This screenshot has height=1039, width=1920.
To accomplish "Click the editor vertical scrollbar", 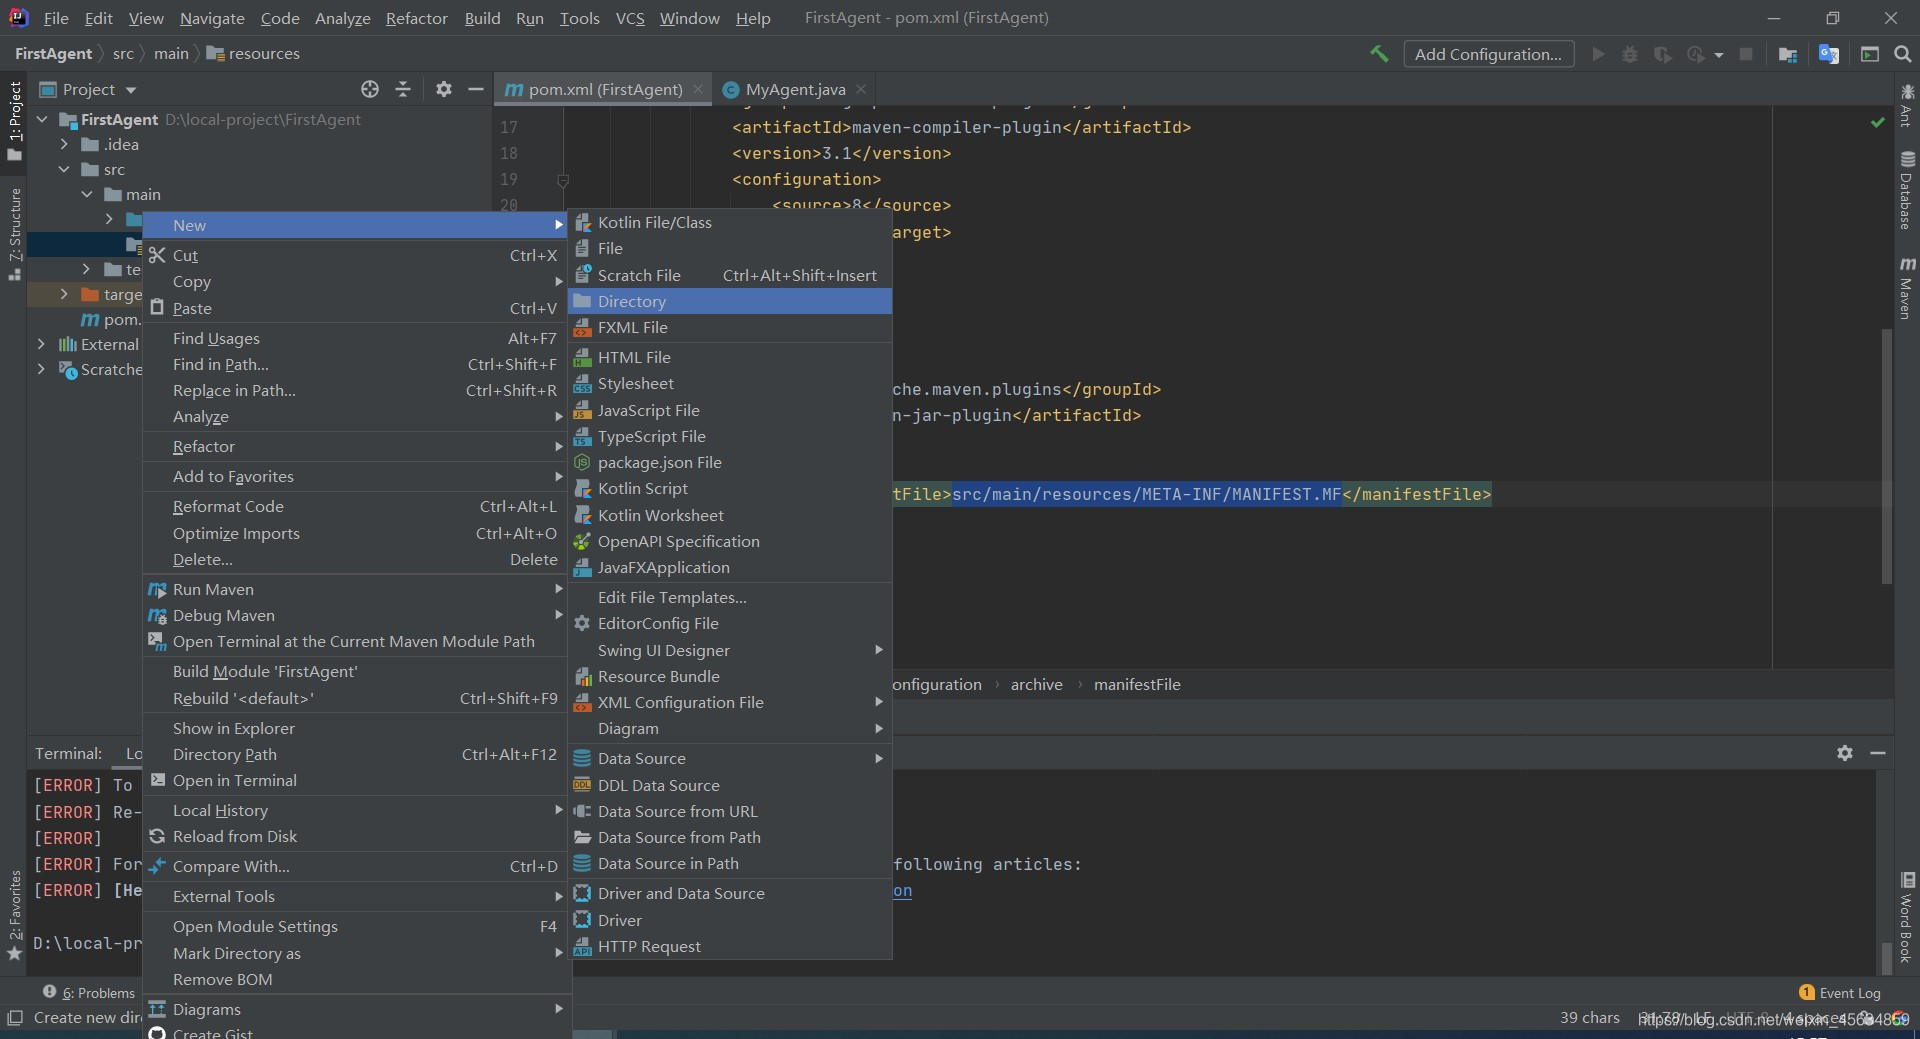I will coord(1886,455).
